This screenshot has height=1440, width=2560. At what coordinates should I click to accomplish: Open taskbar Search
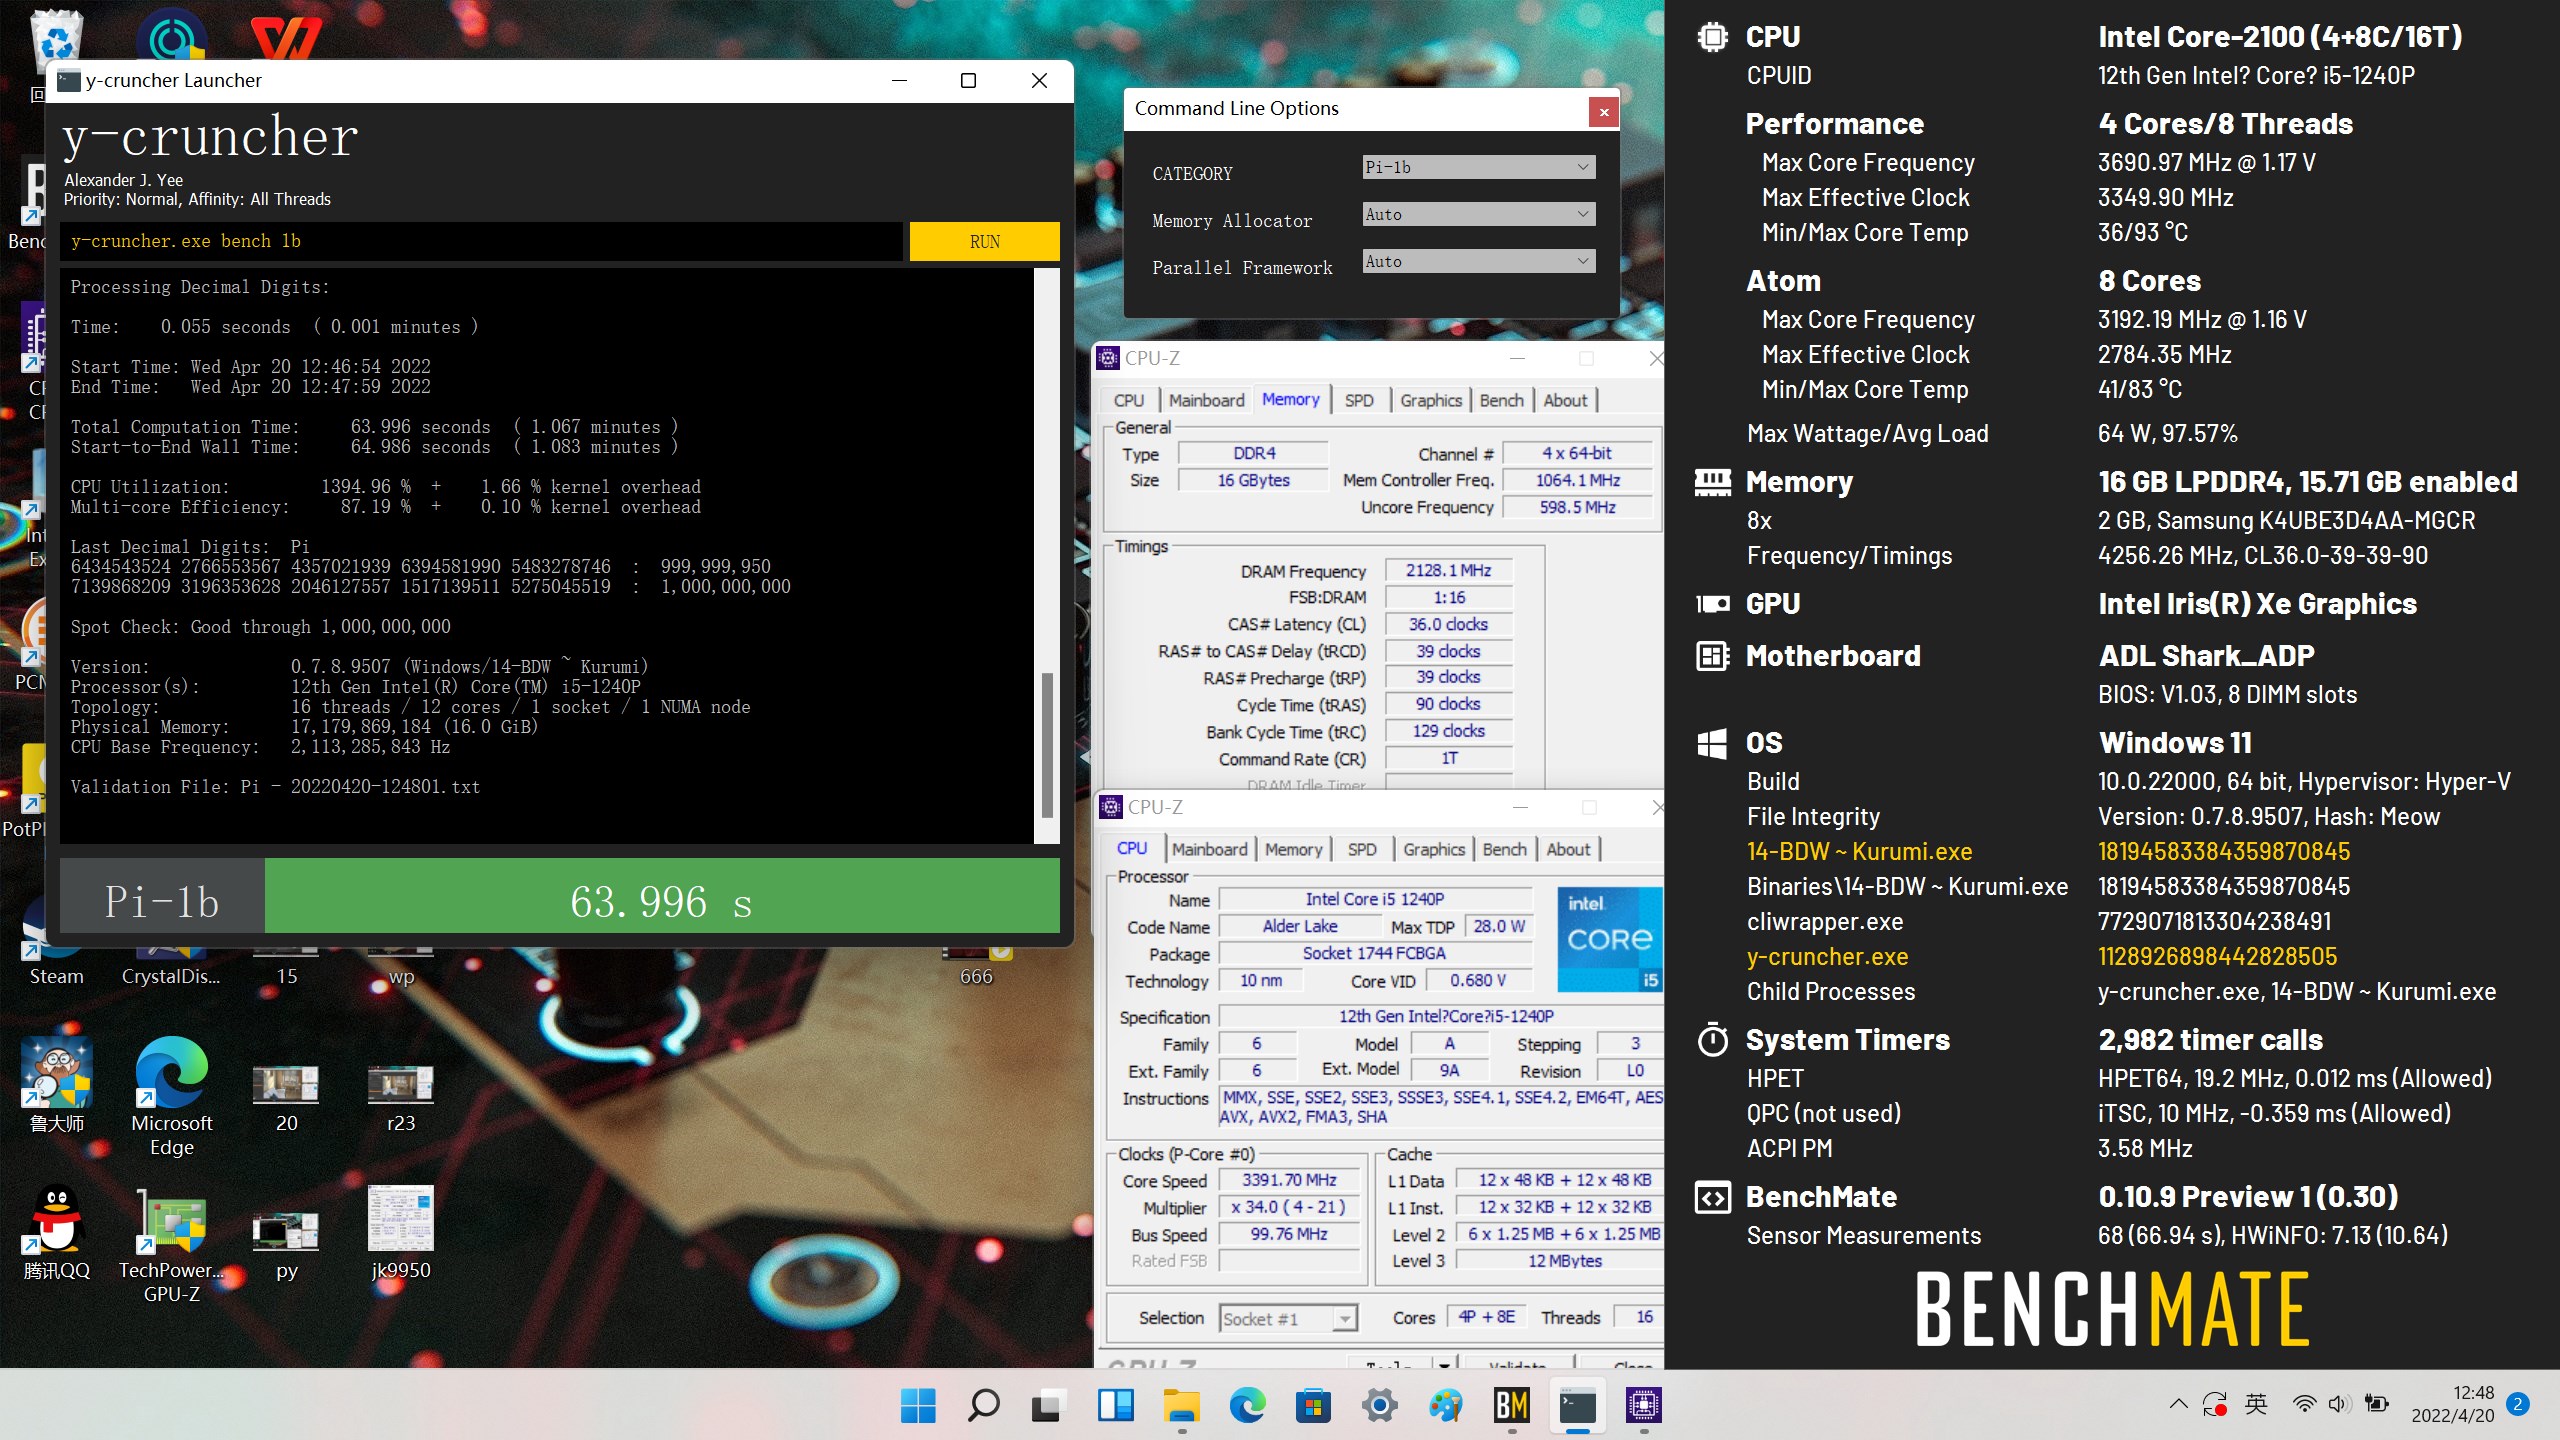click(x=984, y=1405)
